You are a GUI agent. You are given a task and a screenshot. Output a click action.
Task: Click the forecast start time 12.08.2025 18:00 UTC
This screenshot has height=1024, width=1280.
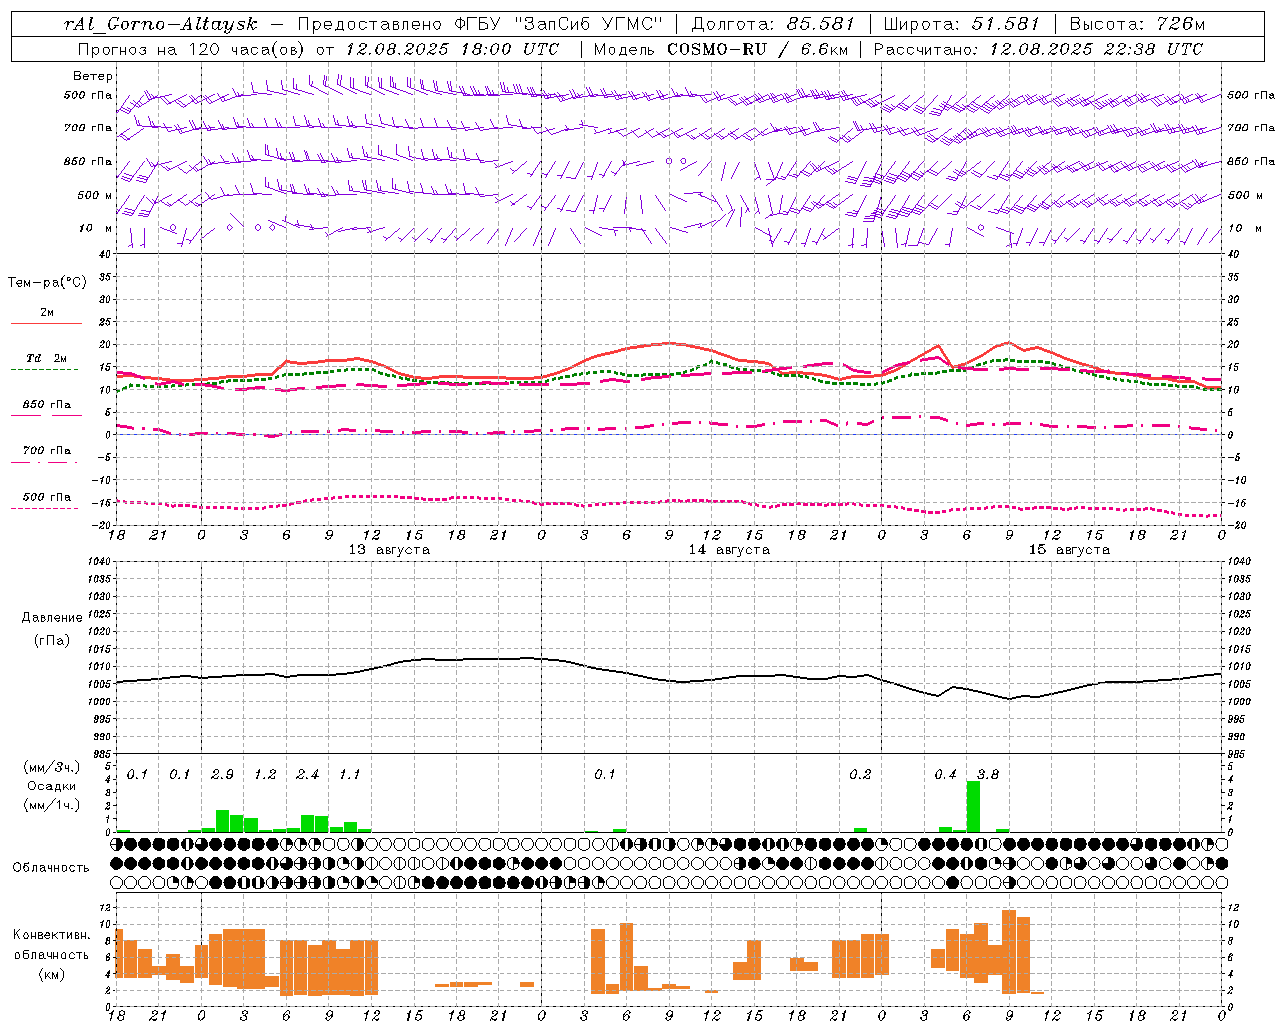click(452, 49)
